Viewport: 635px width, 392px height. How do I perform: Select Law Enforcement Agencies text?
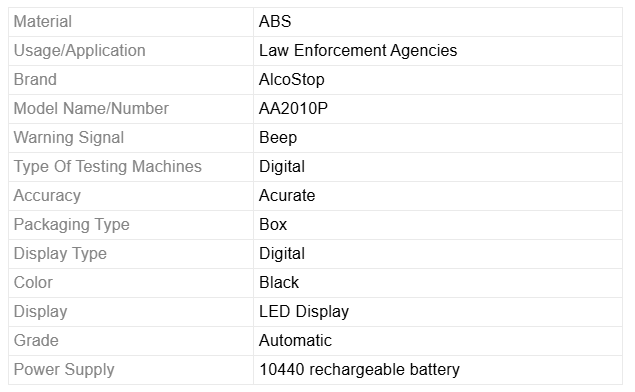358,51
